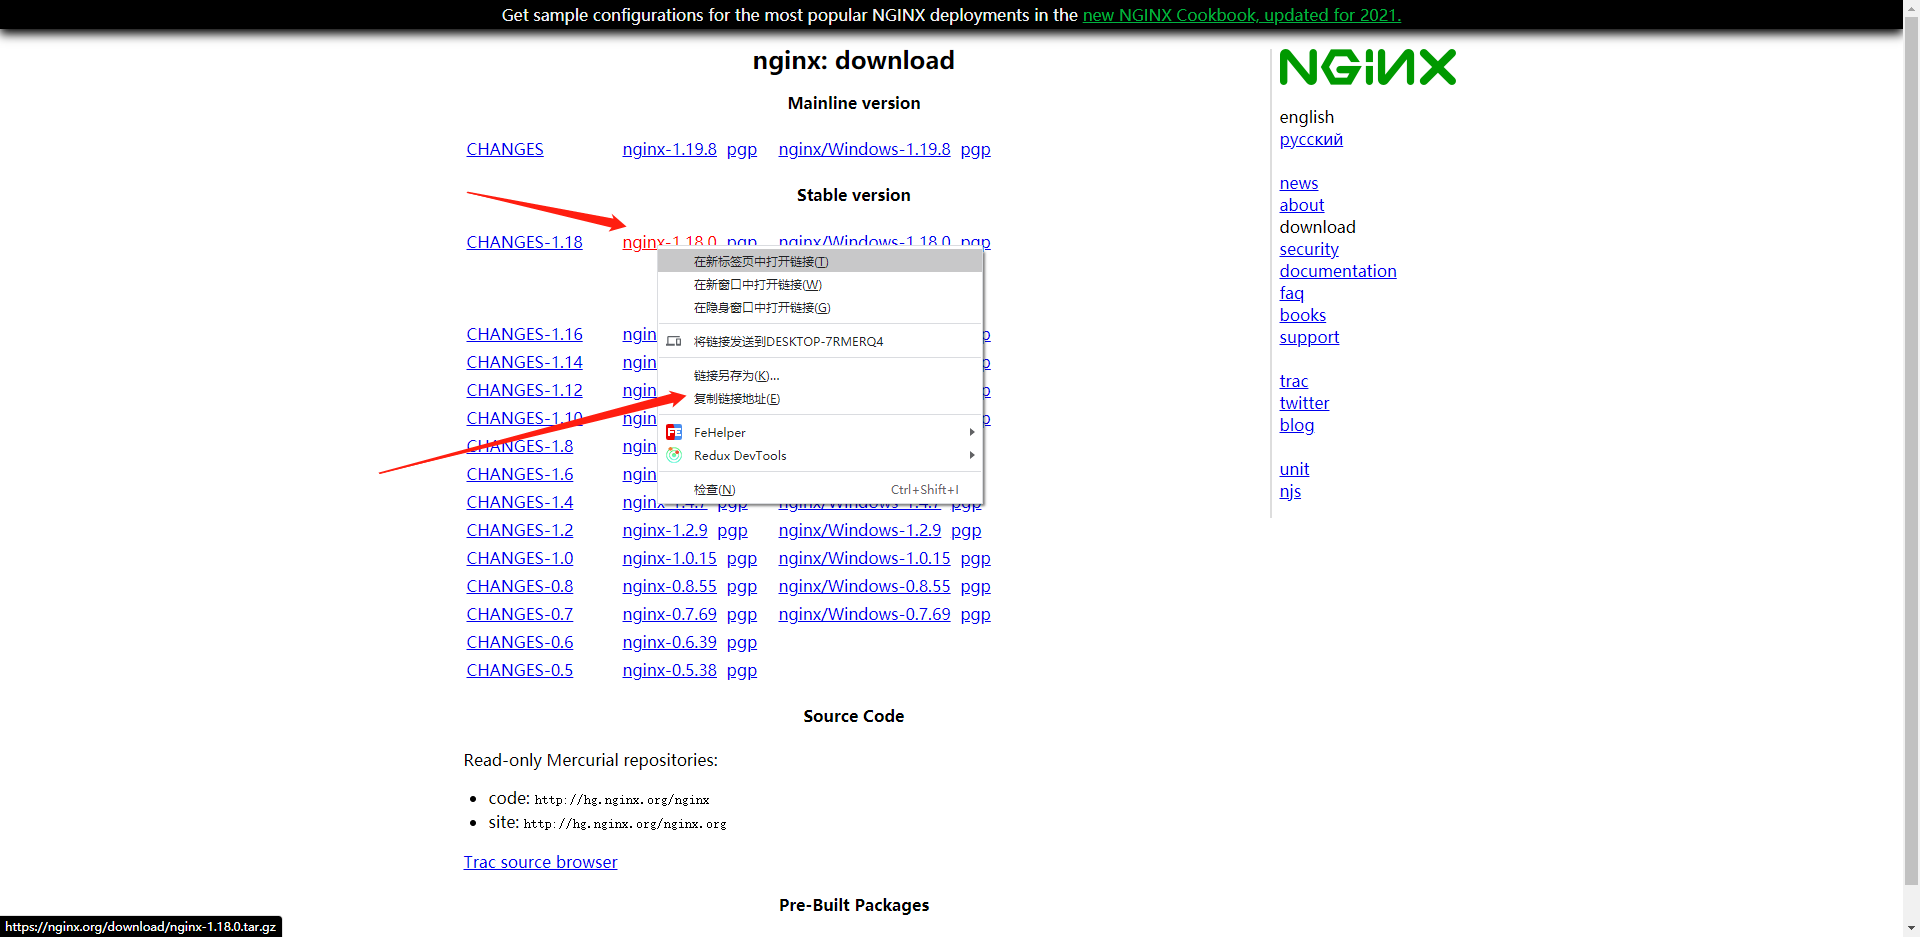Viewport: 1920px width, 937px height.
Task: Select 检查 (Inspect) in the context menu
Action: (820, 490)
